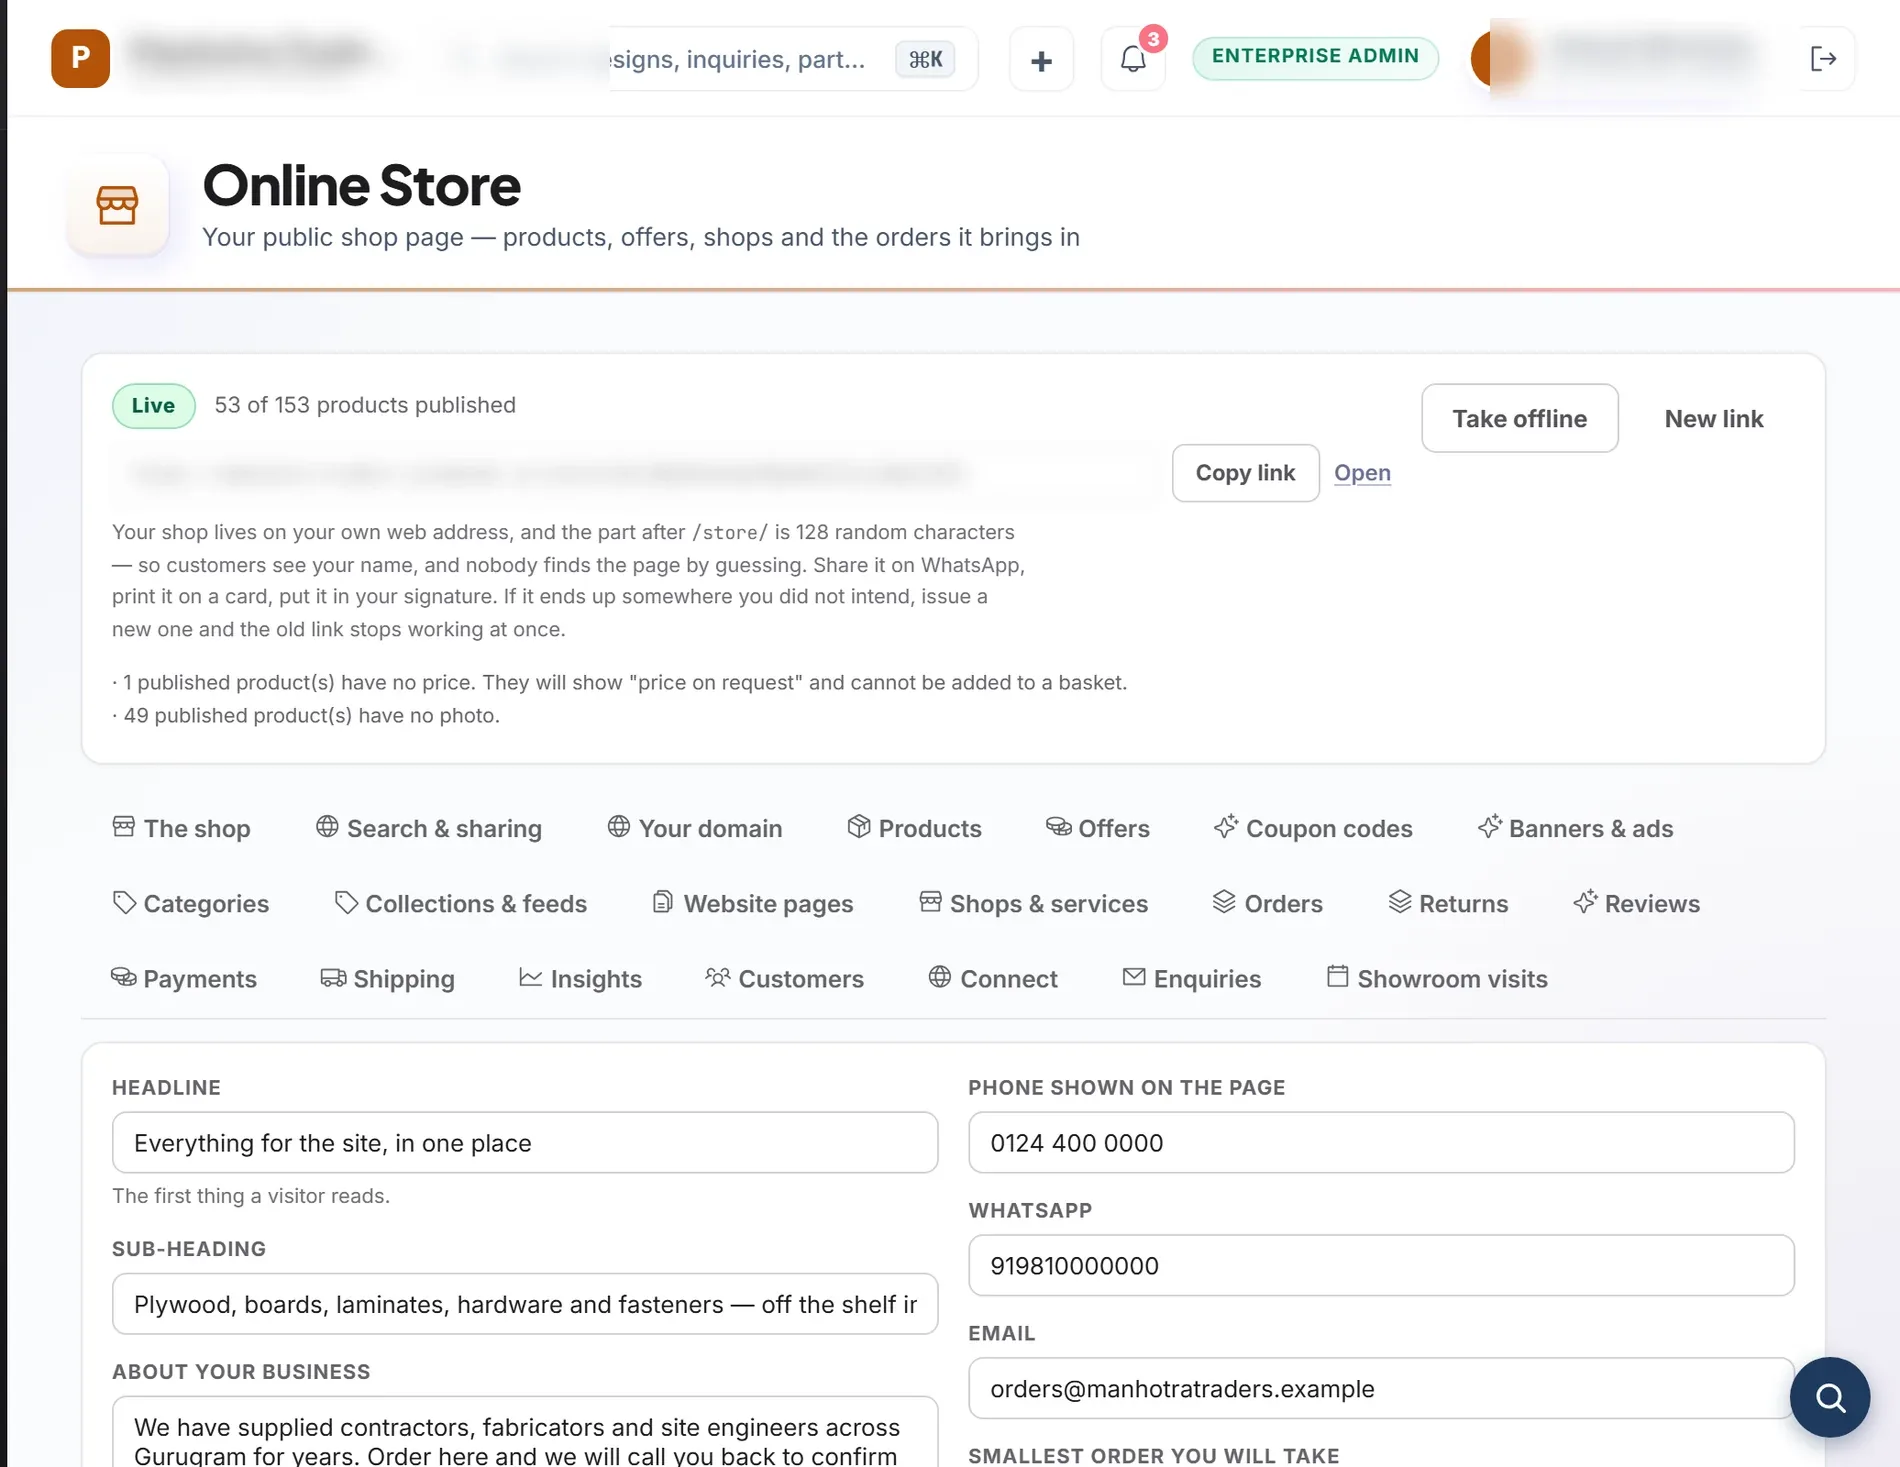Click the orange P logo icon
Image resolution: width=1900 pixels, height=1467 pixels.
pos(80,58)
